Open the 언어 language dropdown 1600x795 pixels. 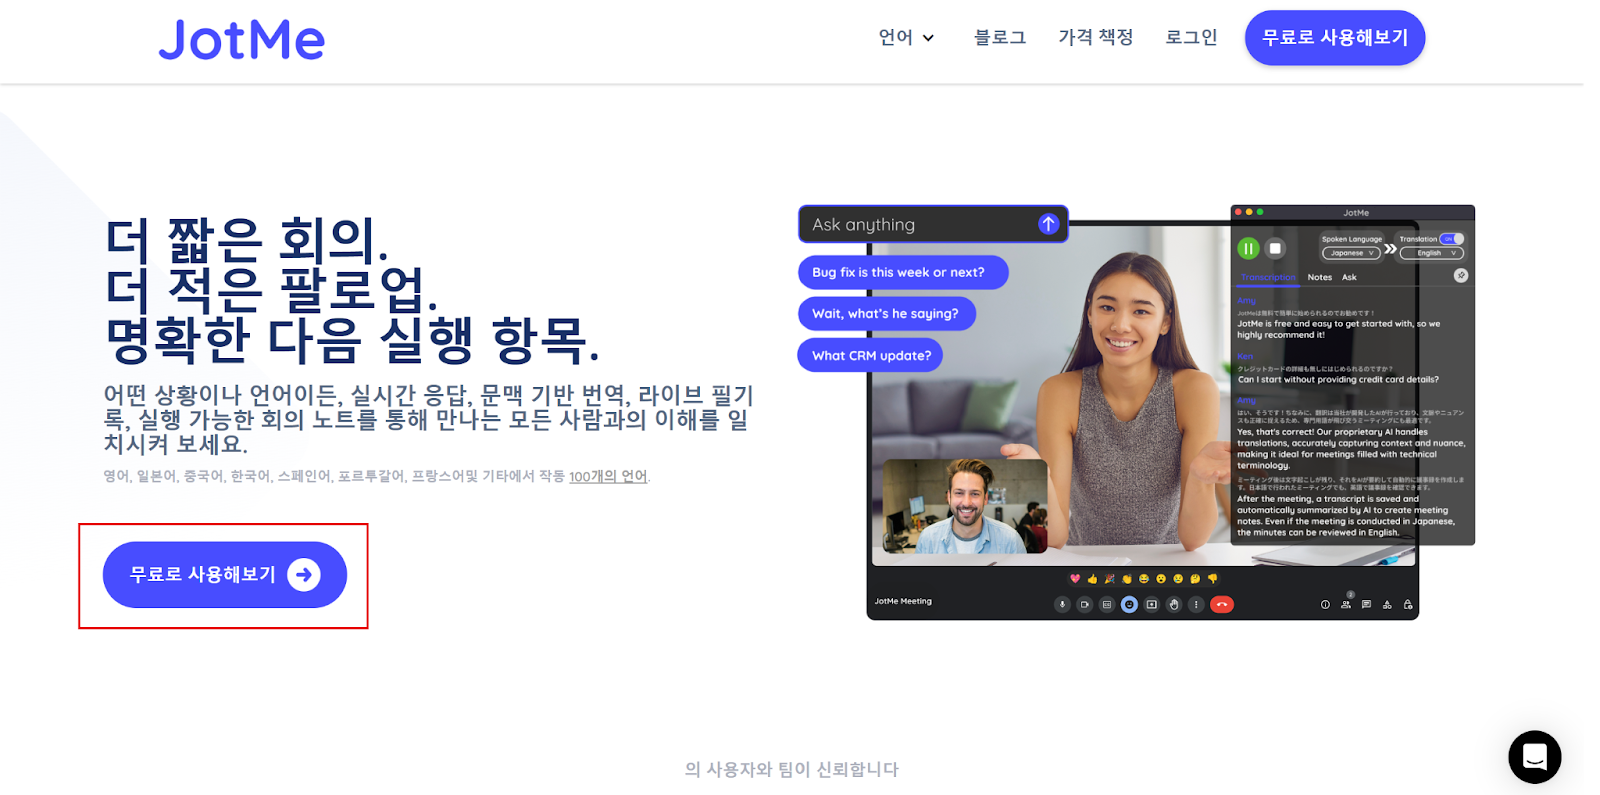coord(906,38)
